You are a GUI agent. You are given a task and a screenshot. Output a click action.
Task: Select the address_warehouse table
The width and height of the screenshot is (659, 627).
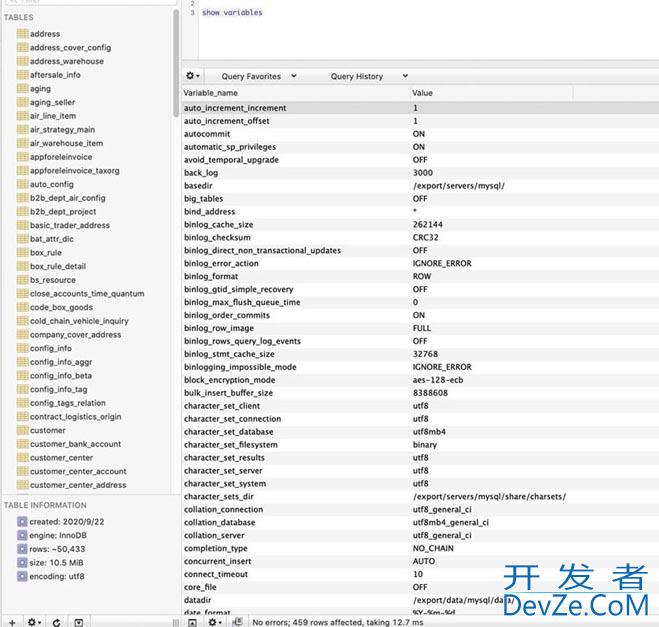pos(67,61)
